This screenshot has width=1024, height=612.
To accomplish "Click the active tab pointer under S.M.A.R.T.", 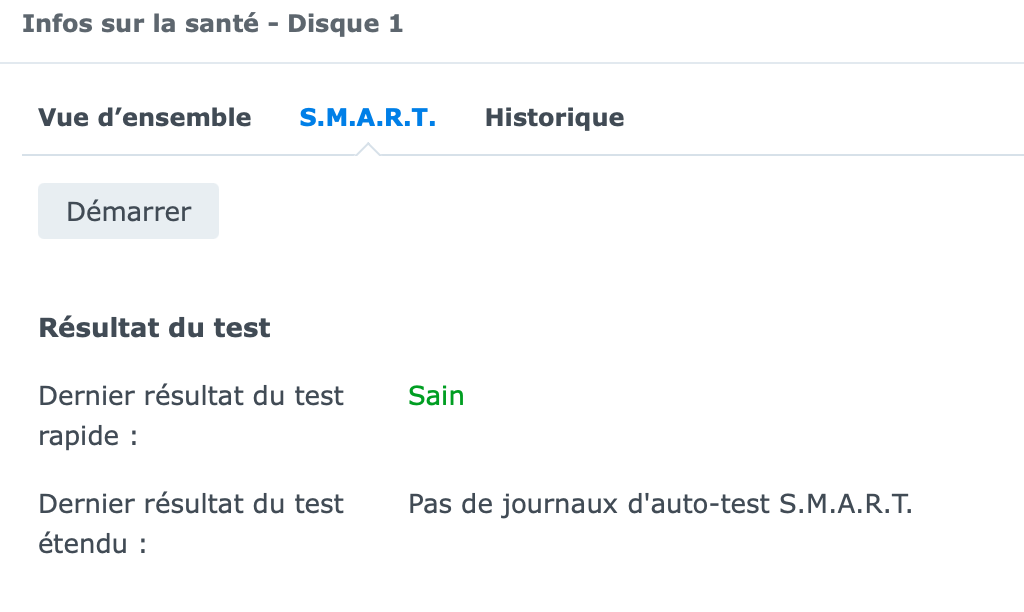I will (367, 149).
